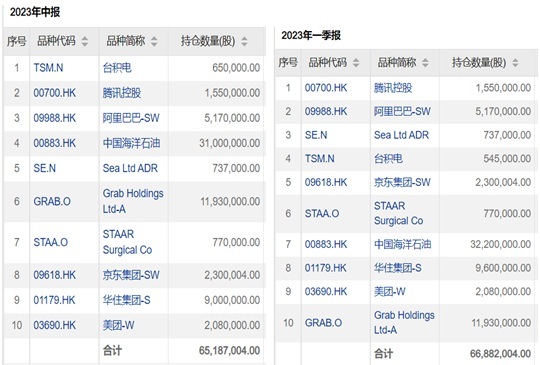
Task: Click 腾讯控股 link in right table
Action: click(393, 88)
